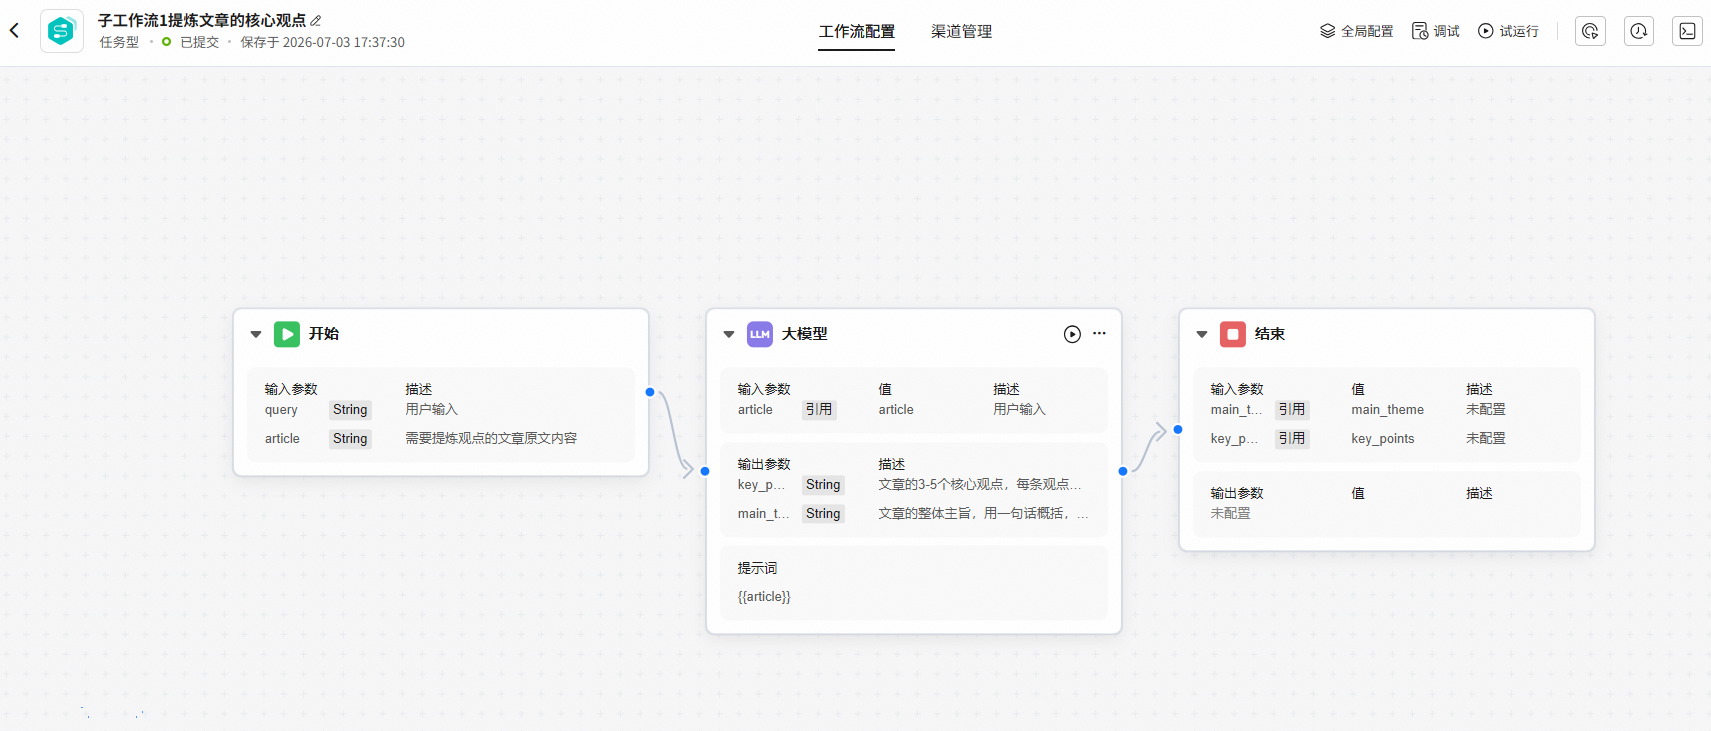Switch to 工作流配置 tab

(x=857, y=31)
